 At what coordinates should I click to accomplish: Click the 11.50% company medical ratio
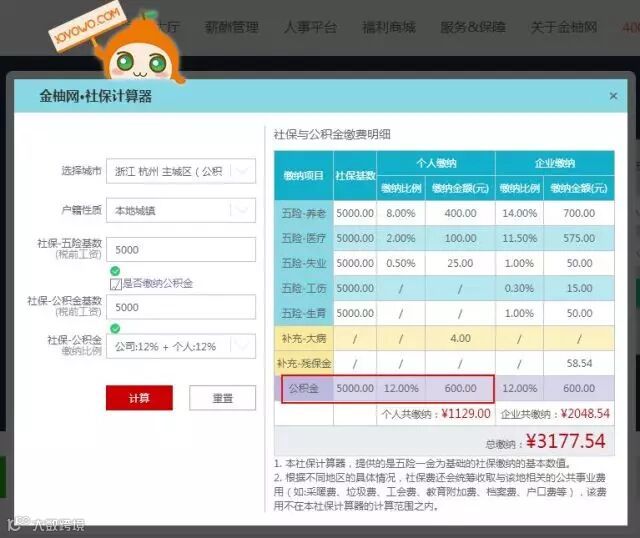519,238
